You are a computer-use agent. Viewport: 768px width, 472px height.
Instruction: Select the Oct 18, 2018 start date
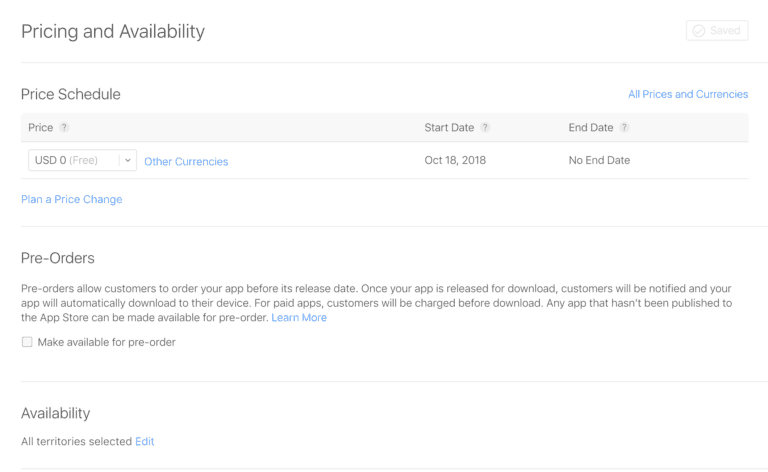[455, 160]
